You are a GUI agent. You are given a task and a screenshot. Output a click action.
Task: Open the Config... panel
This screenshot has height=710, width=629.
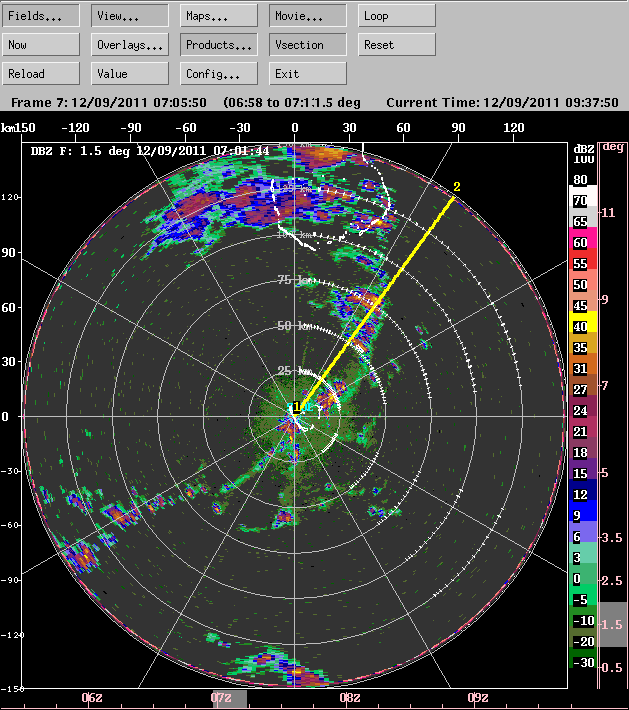pyautogui.click(x=219, y=74)
